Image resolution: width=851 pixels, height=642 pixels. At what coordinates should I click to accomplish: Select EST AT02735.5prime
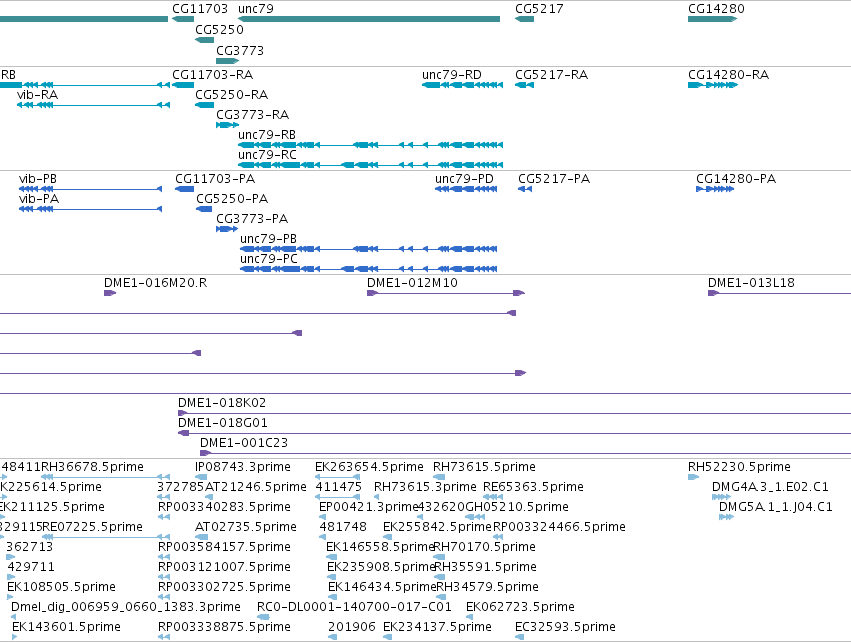201,537
